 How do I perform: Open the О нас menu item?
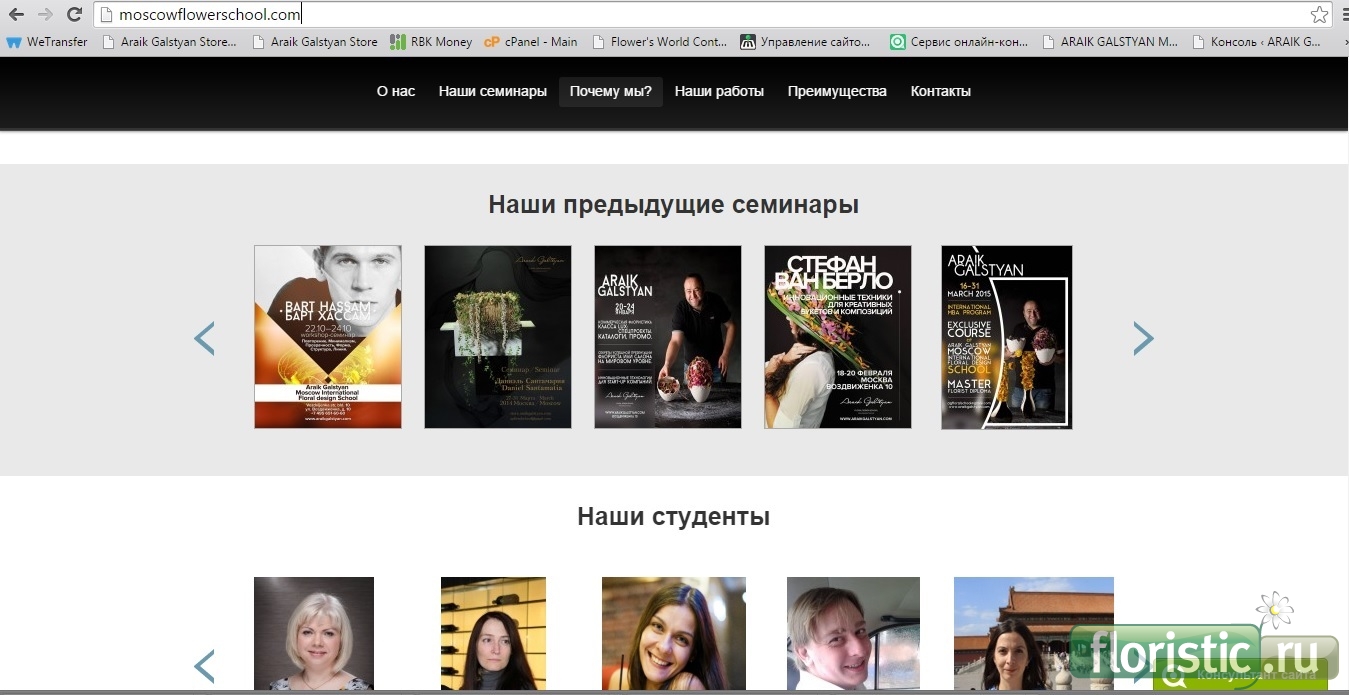coord(396,91)
